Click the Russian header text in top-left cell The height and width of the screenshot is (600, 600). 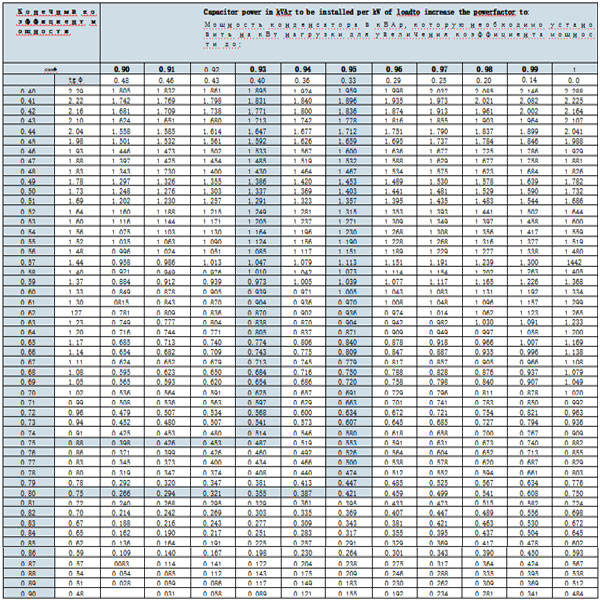[x=48, y=20]
